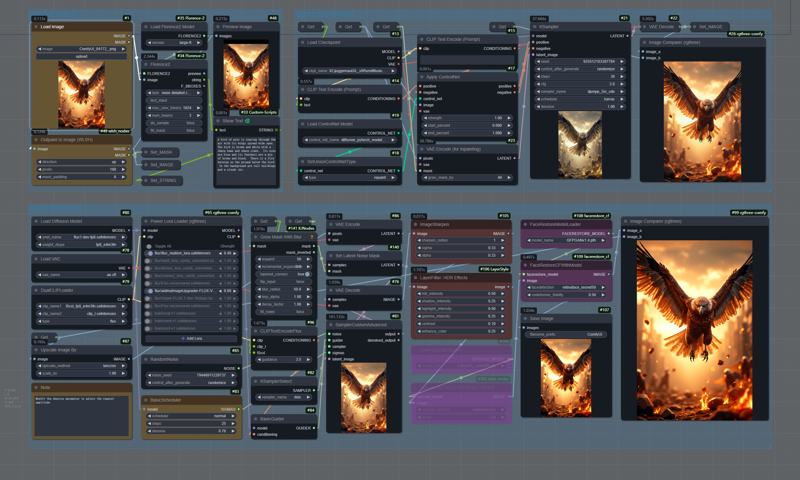This screenshot has width=800, height=480.
Task: Decrease the seed value with its left arrow in KSampler
Action: pos(538,61)
